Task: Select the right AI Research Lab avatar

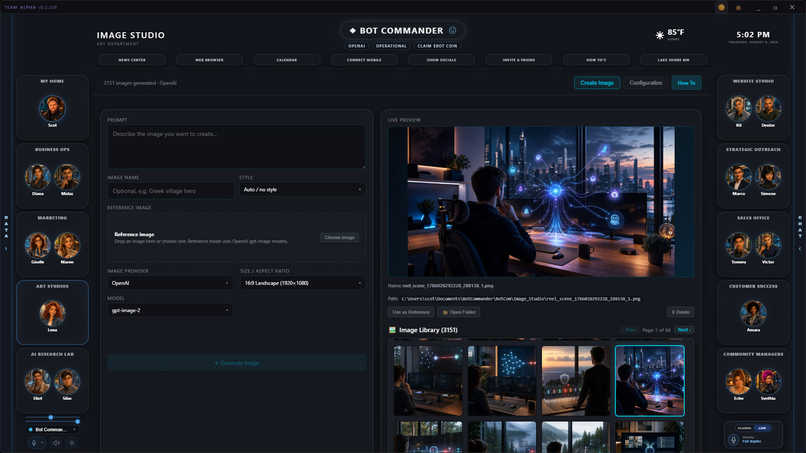Action: pyautogui.click(x=67, y=381)
